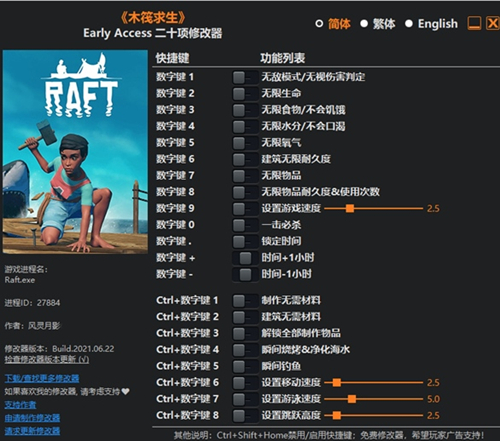Select 繁体 language radio button
Screen dimensions: 500x441
click(364, 24)
